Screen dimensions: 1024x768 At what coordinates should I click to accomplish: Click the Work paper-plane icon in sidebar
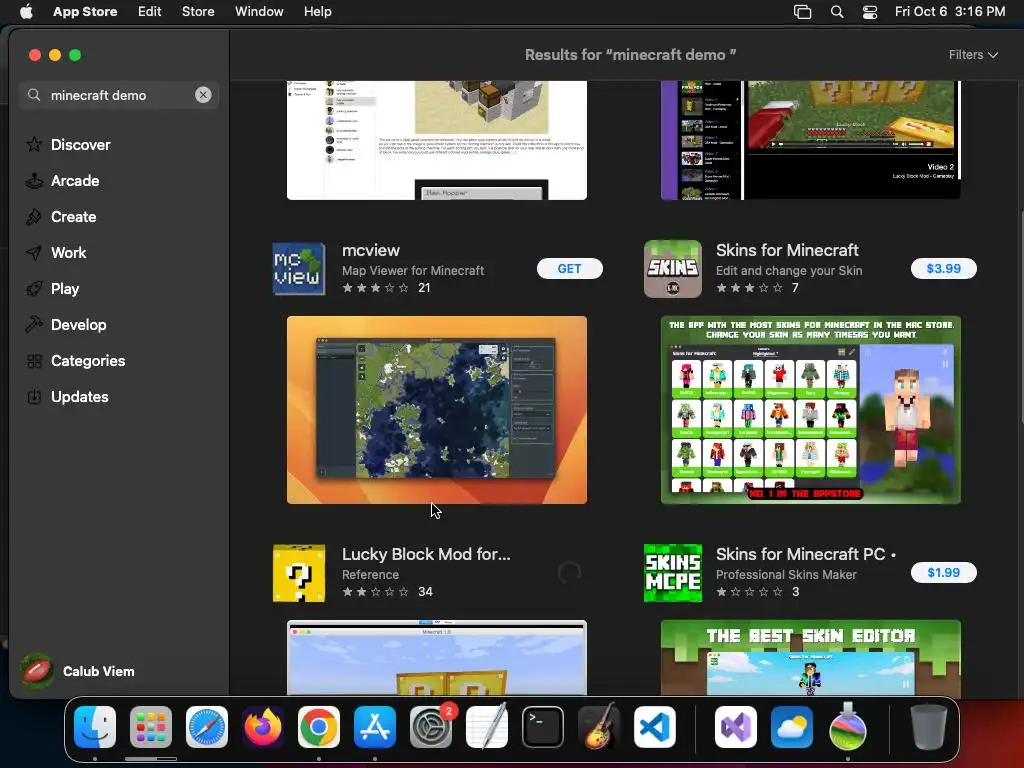coord(34,253)
